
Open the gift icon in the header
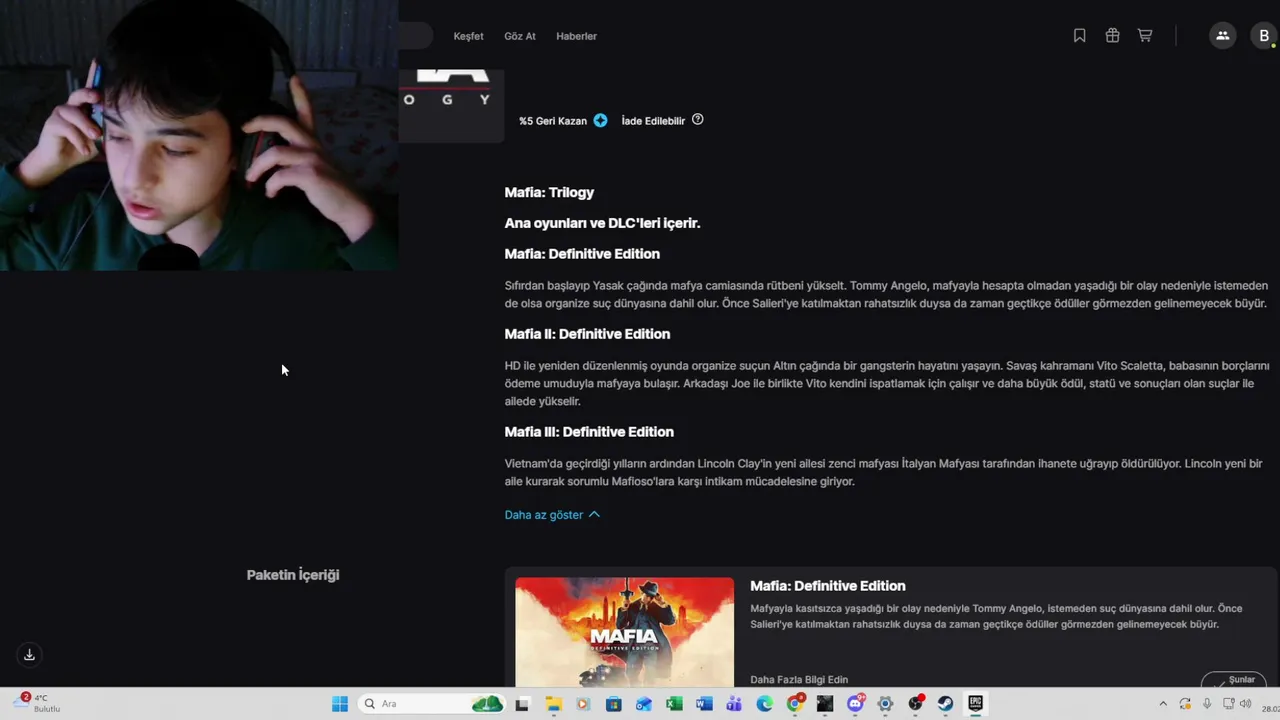1112,36
